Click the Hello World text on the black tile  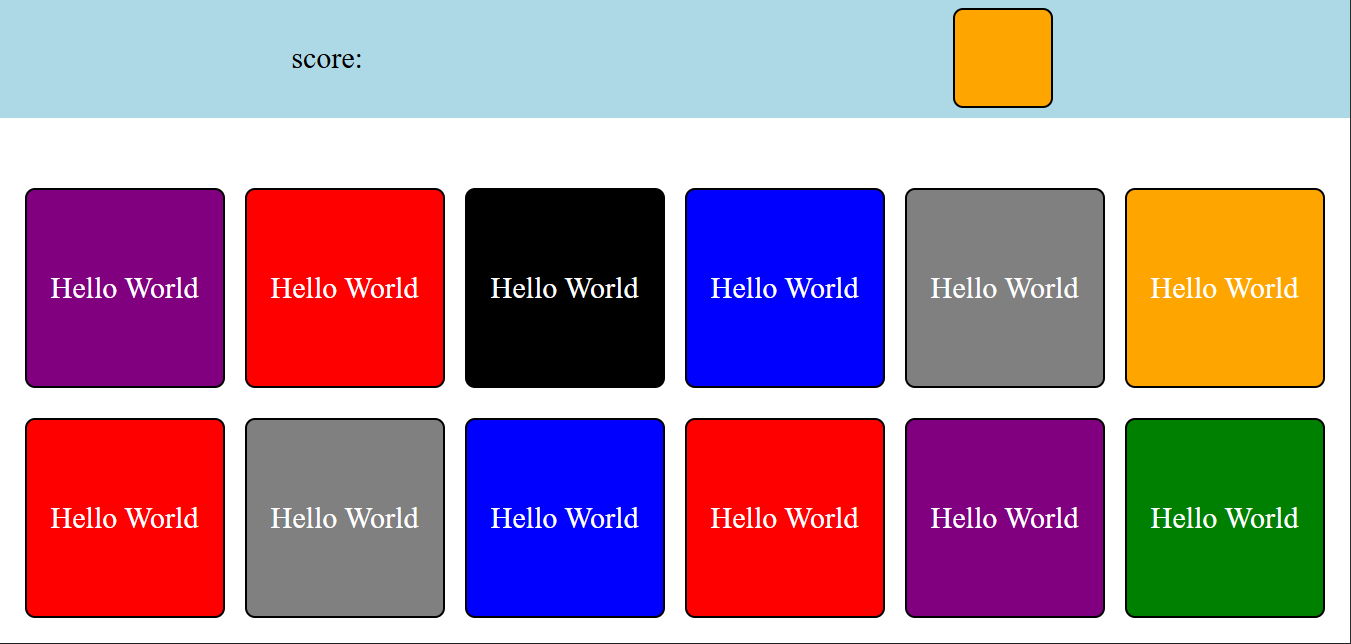click(565, 288)
